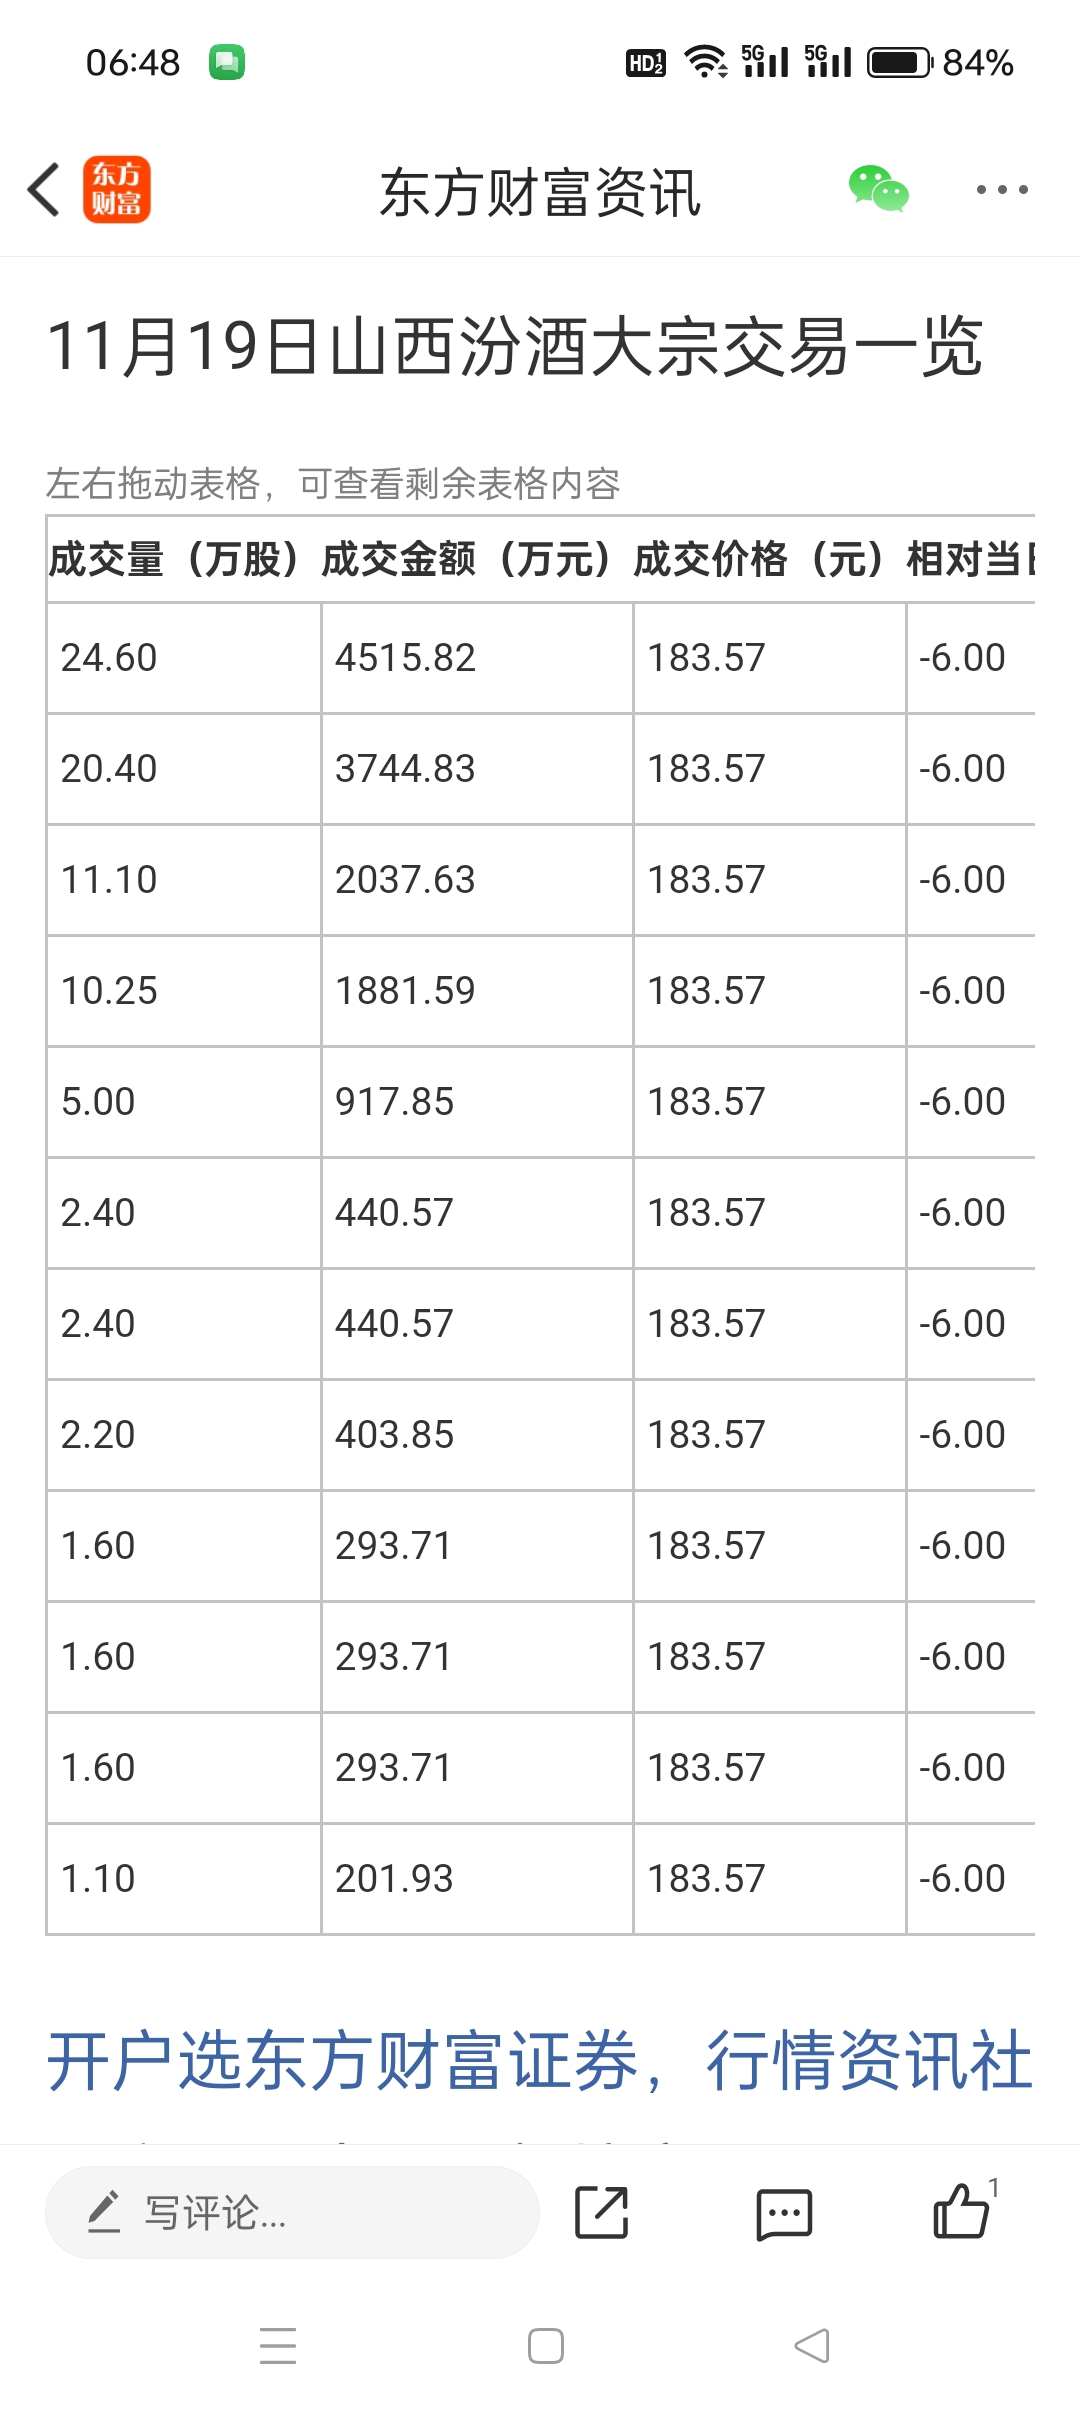This screenshot has height=2412, width=1080.
Task: Open the 开户选东方财富证券 link
Action: [540, 2060]
